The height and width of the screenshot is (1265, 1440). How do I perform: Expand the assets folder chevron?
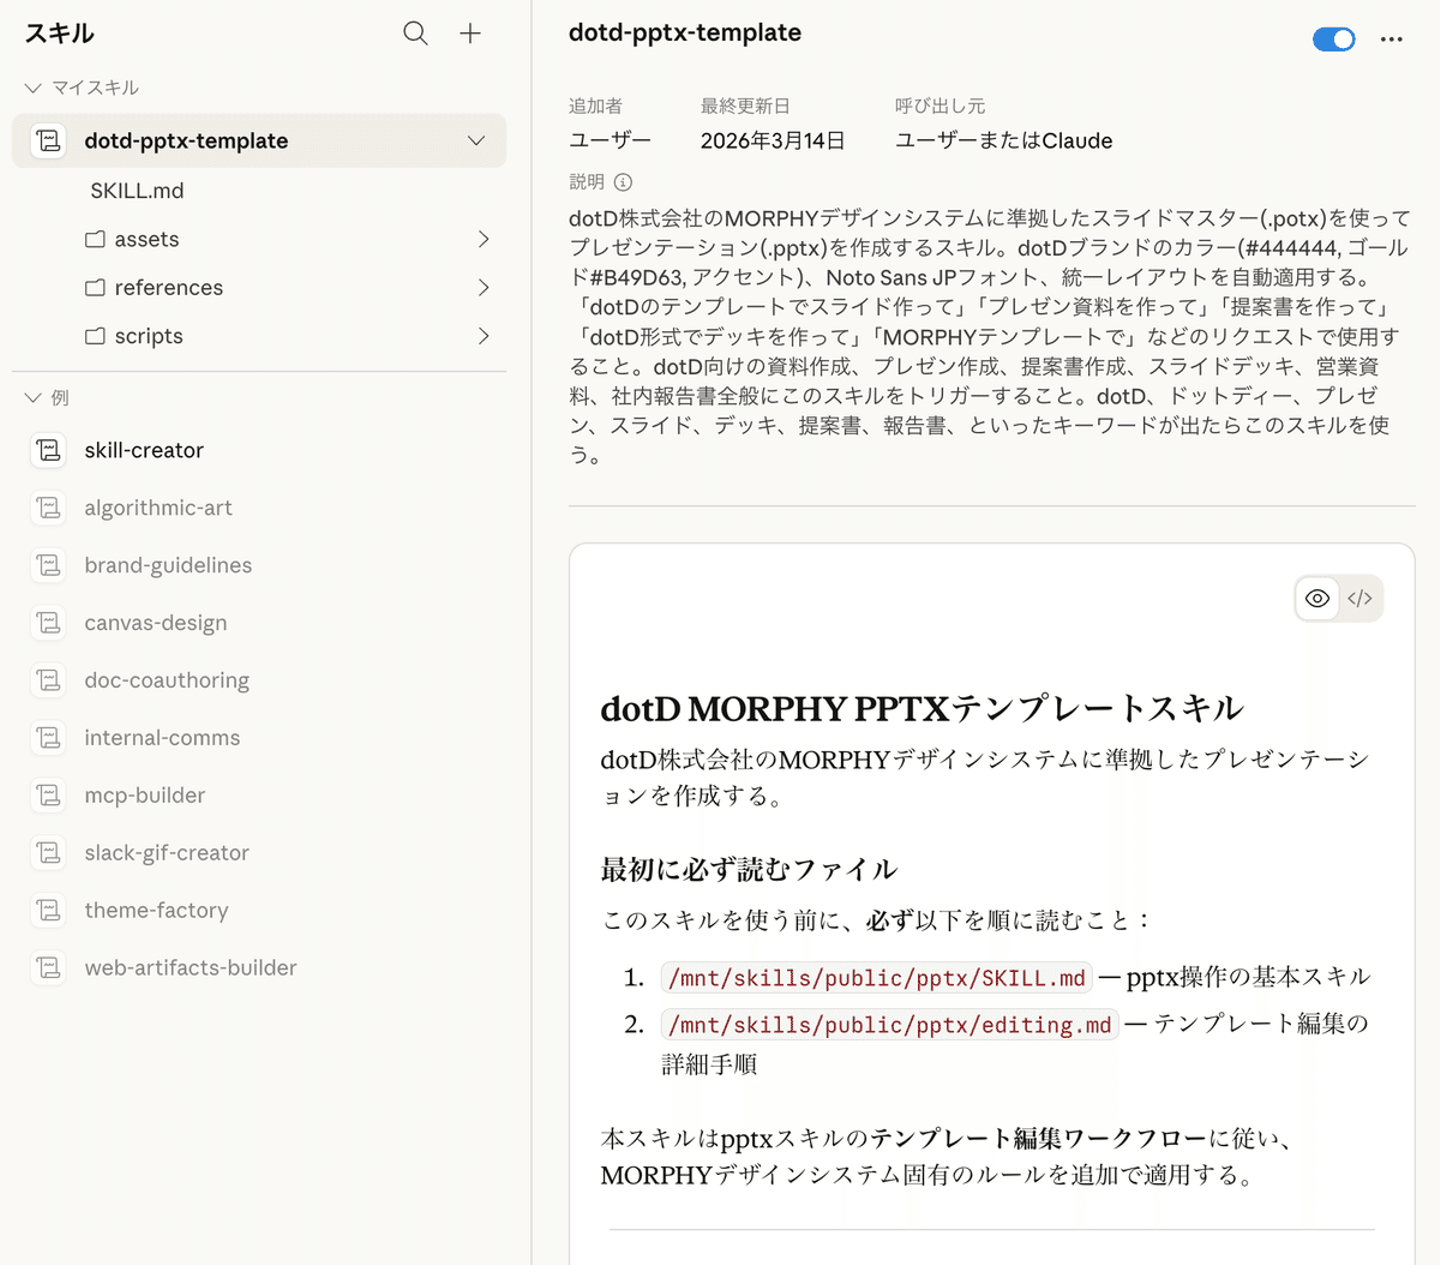click(484, 239)
